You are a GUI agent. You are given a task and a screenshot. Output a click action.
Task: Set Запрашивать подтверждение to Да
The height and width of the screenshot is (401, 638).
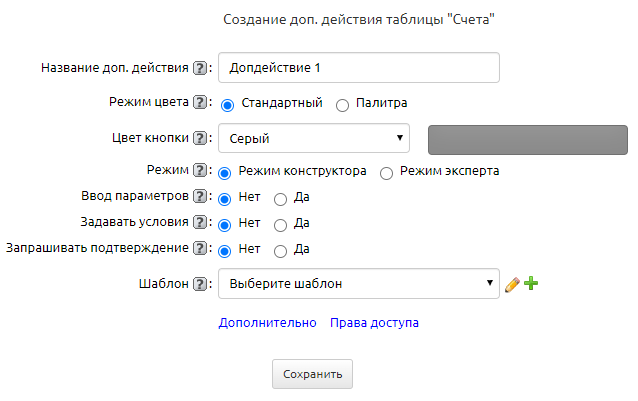coord(281,250)
